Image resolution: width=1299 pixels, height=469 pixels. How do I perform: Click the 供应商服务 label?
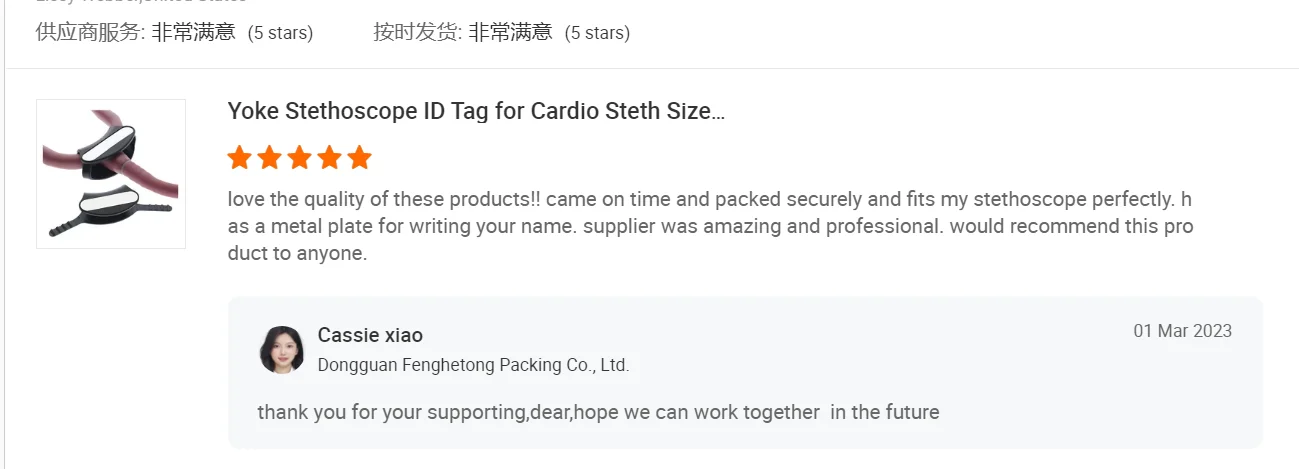click(x=90, y=32)
